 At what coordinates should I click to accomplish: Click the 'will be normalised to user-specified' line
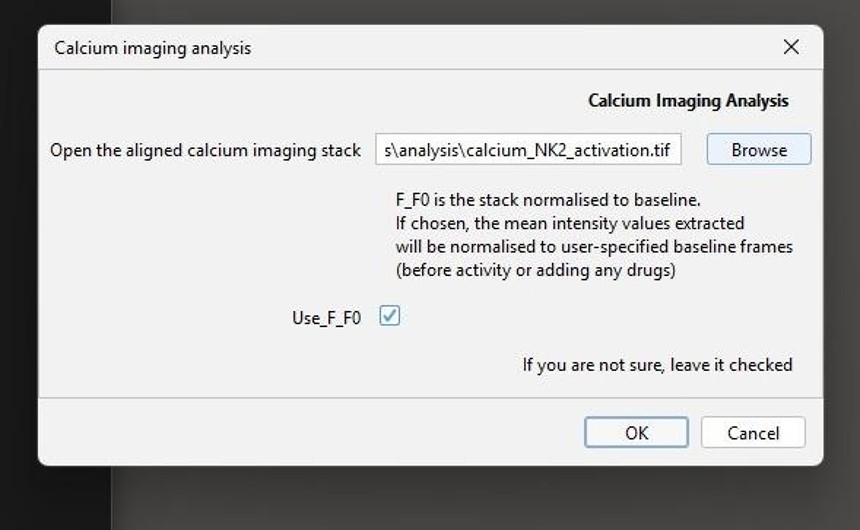click(594, 247)
